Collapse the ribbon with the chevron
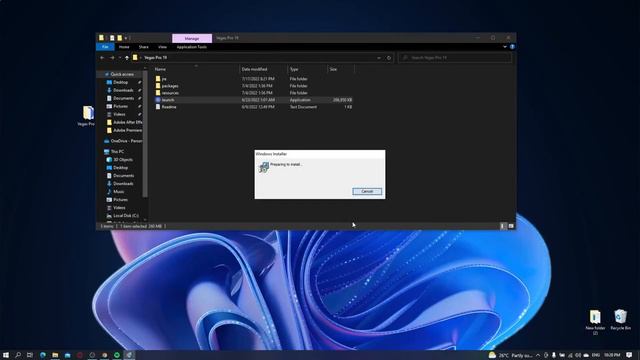 pyautogui.click(x=505, y=47)
